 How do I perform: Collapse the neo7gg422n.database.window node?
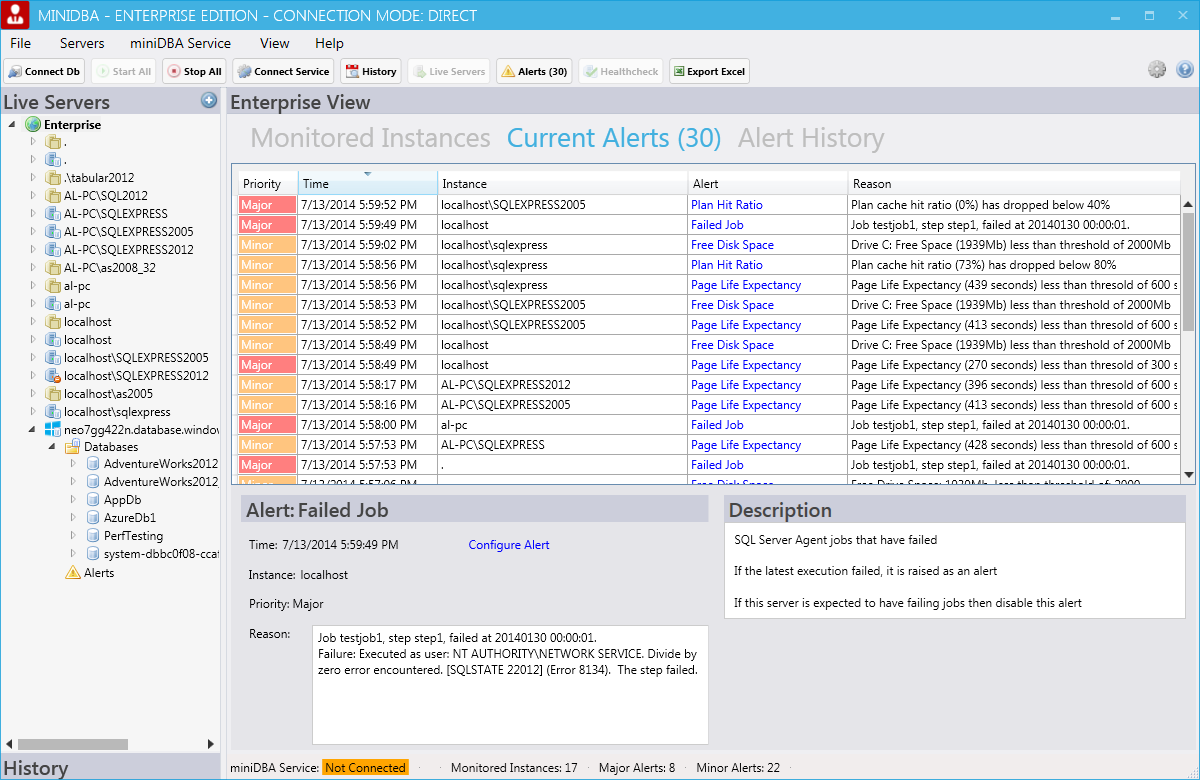click(33, 429)
